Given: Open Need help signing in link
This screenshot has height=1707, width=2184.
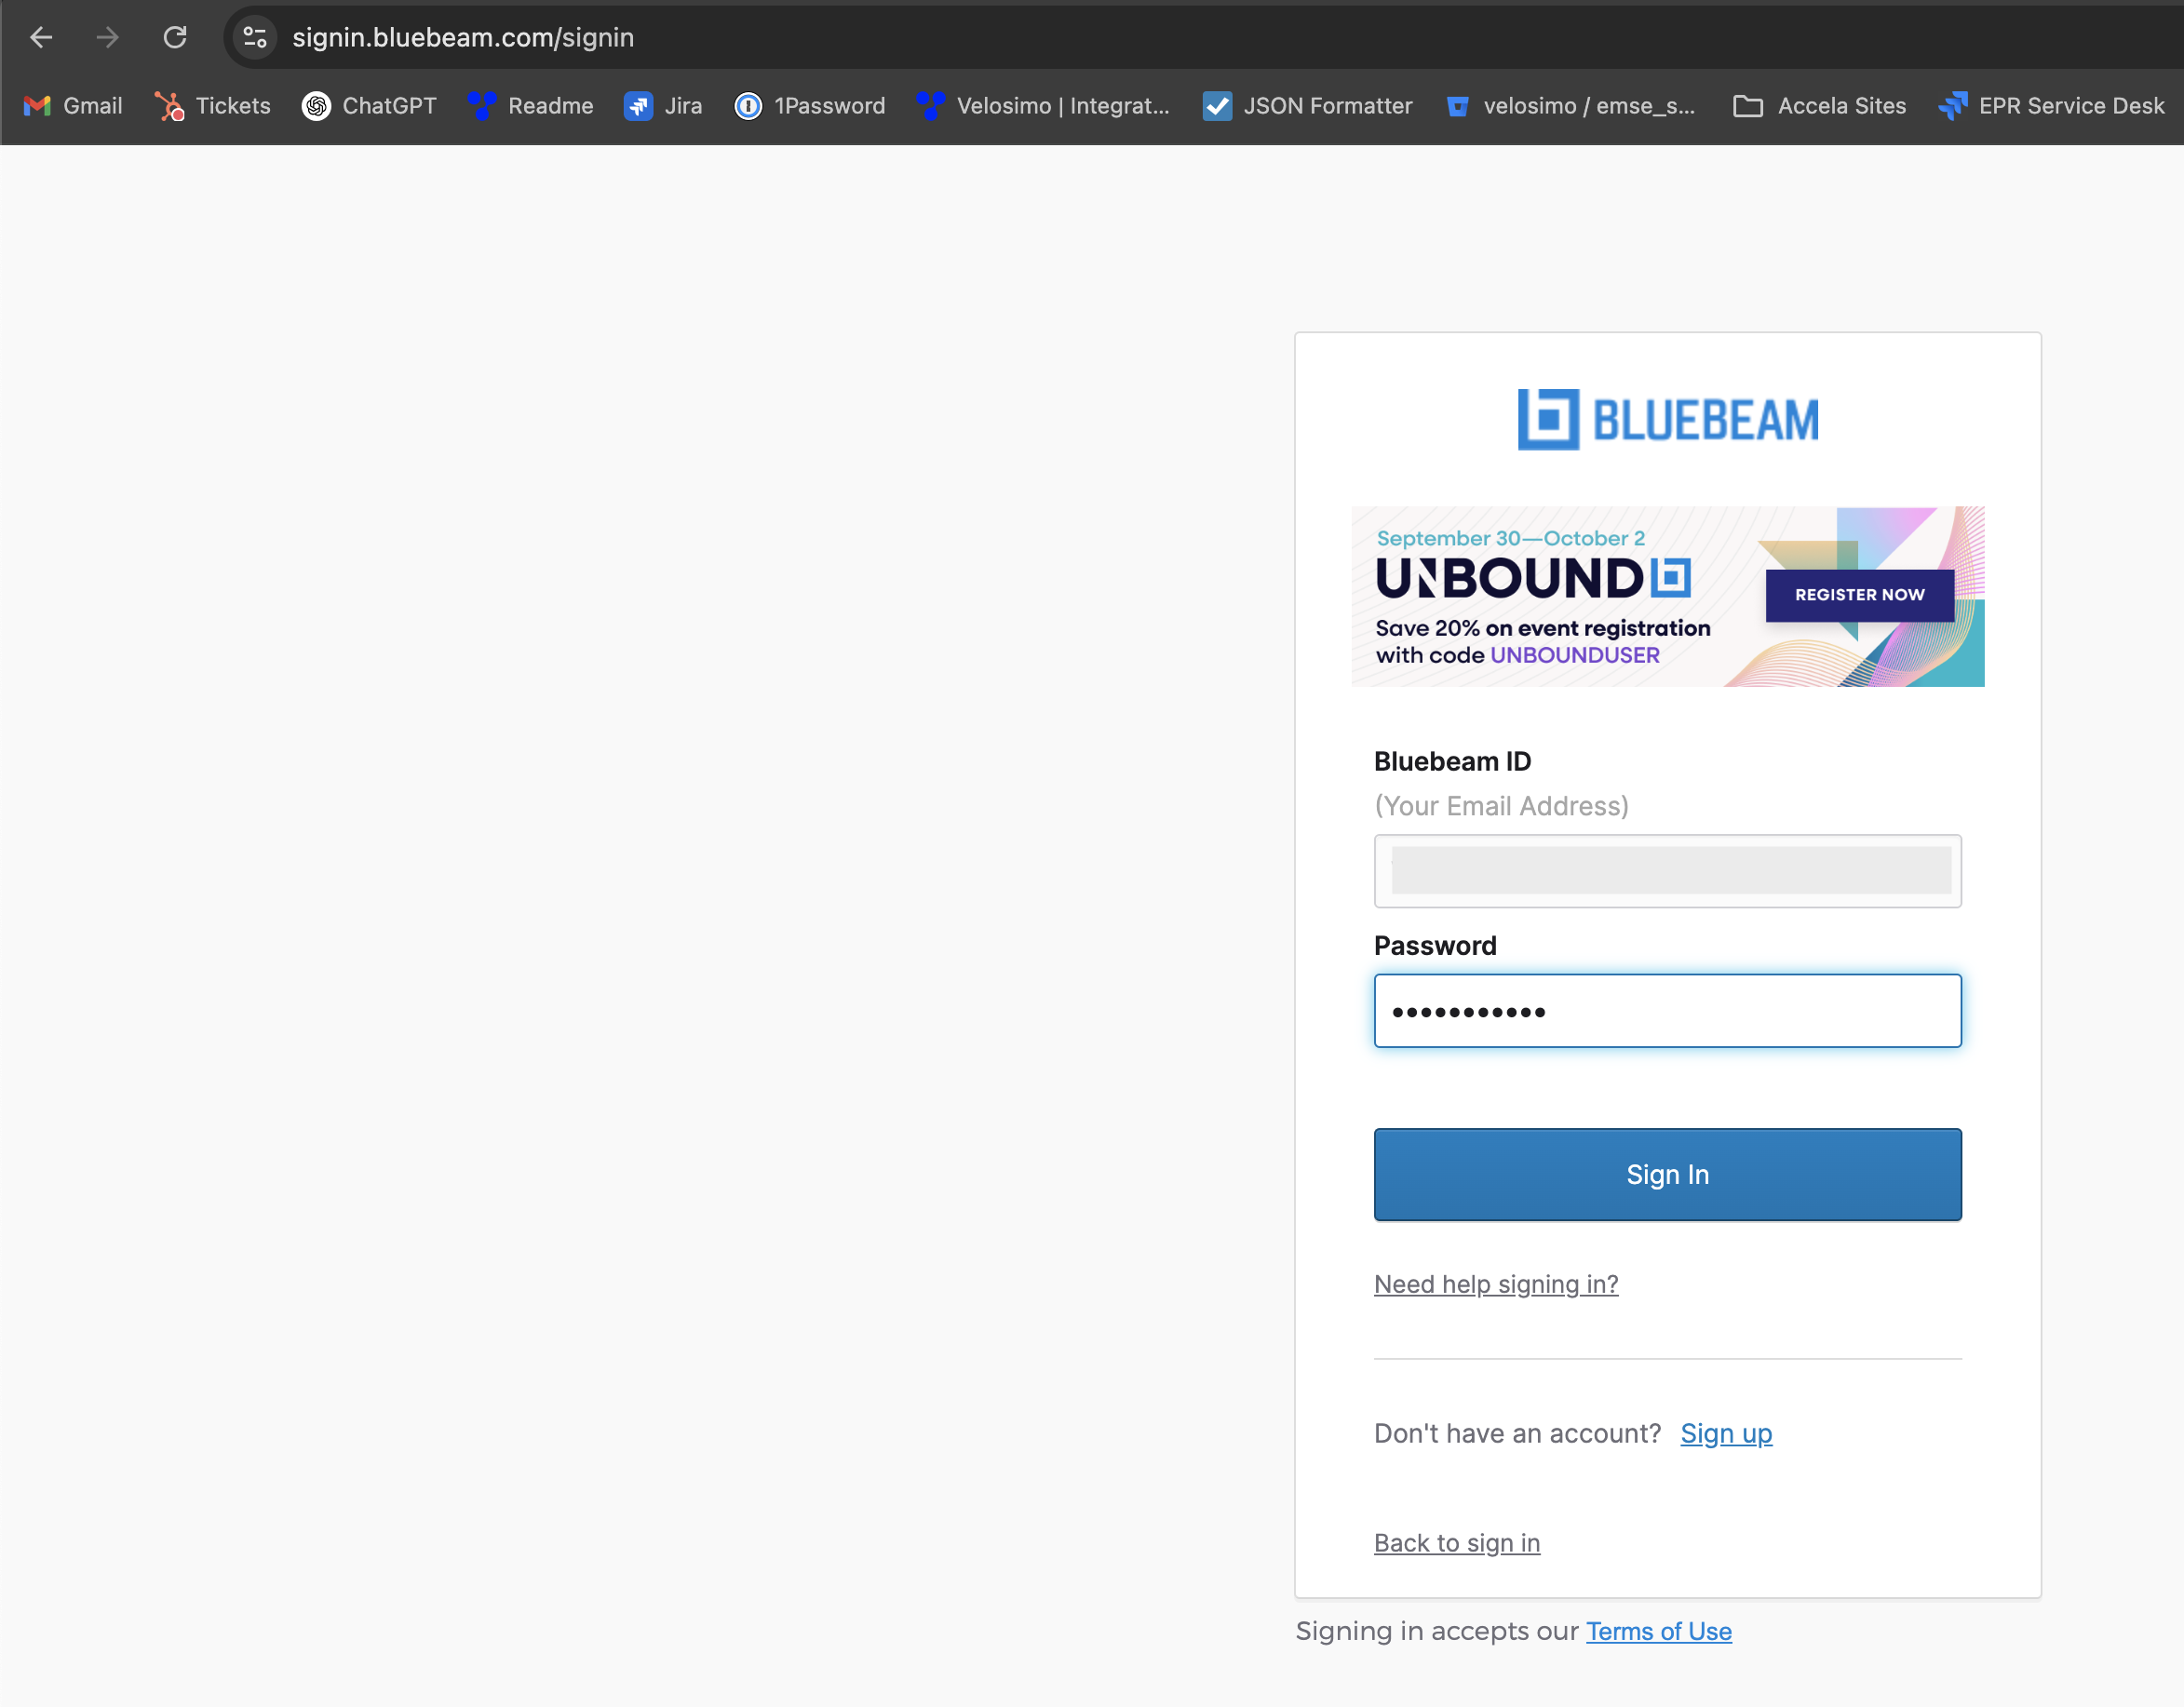Looking at the screenshot, I should point(1496,1284).
